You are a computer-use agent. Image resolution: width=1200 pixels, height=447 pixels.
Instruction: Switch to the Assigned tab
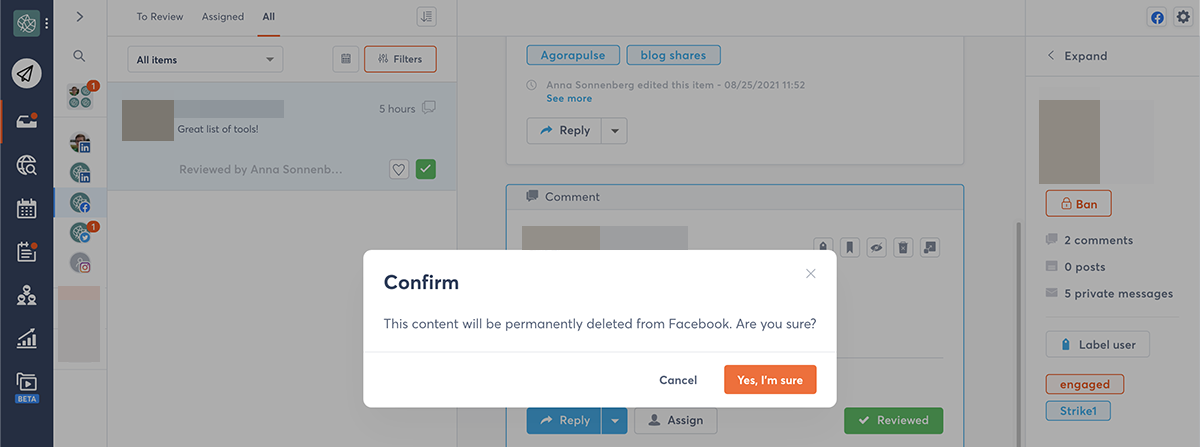222,17
